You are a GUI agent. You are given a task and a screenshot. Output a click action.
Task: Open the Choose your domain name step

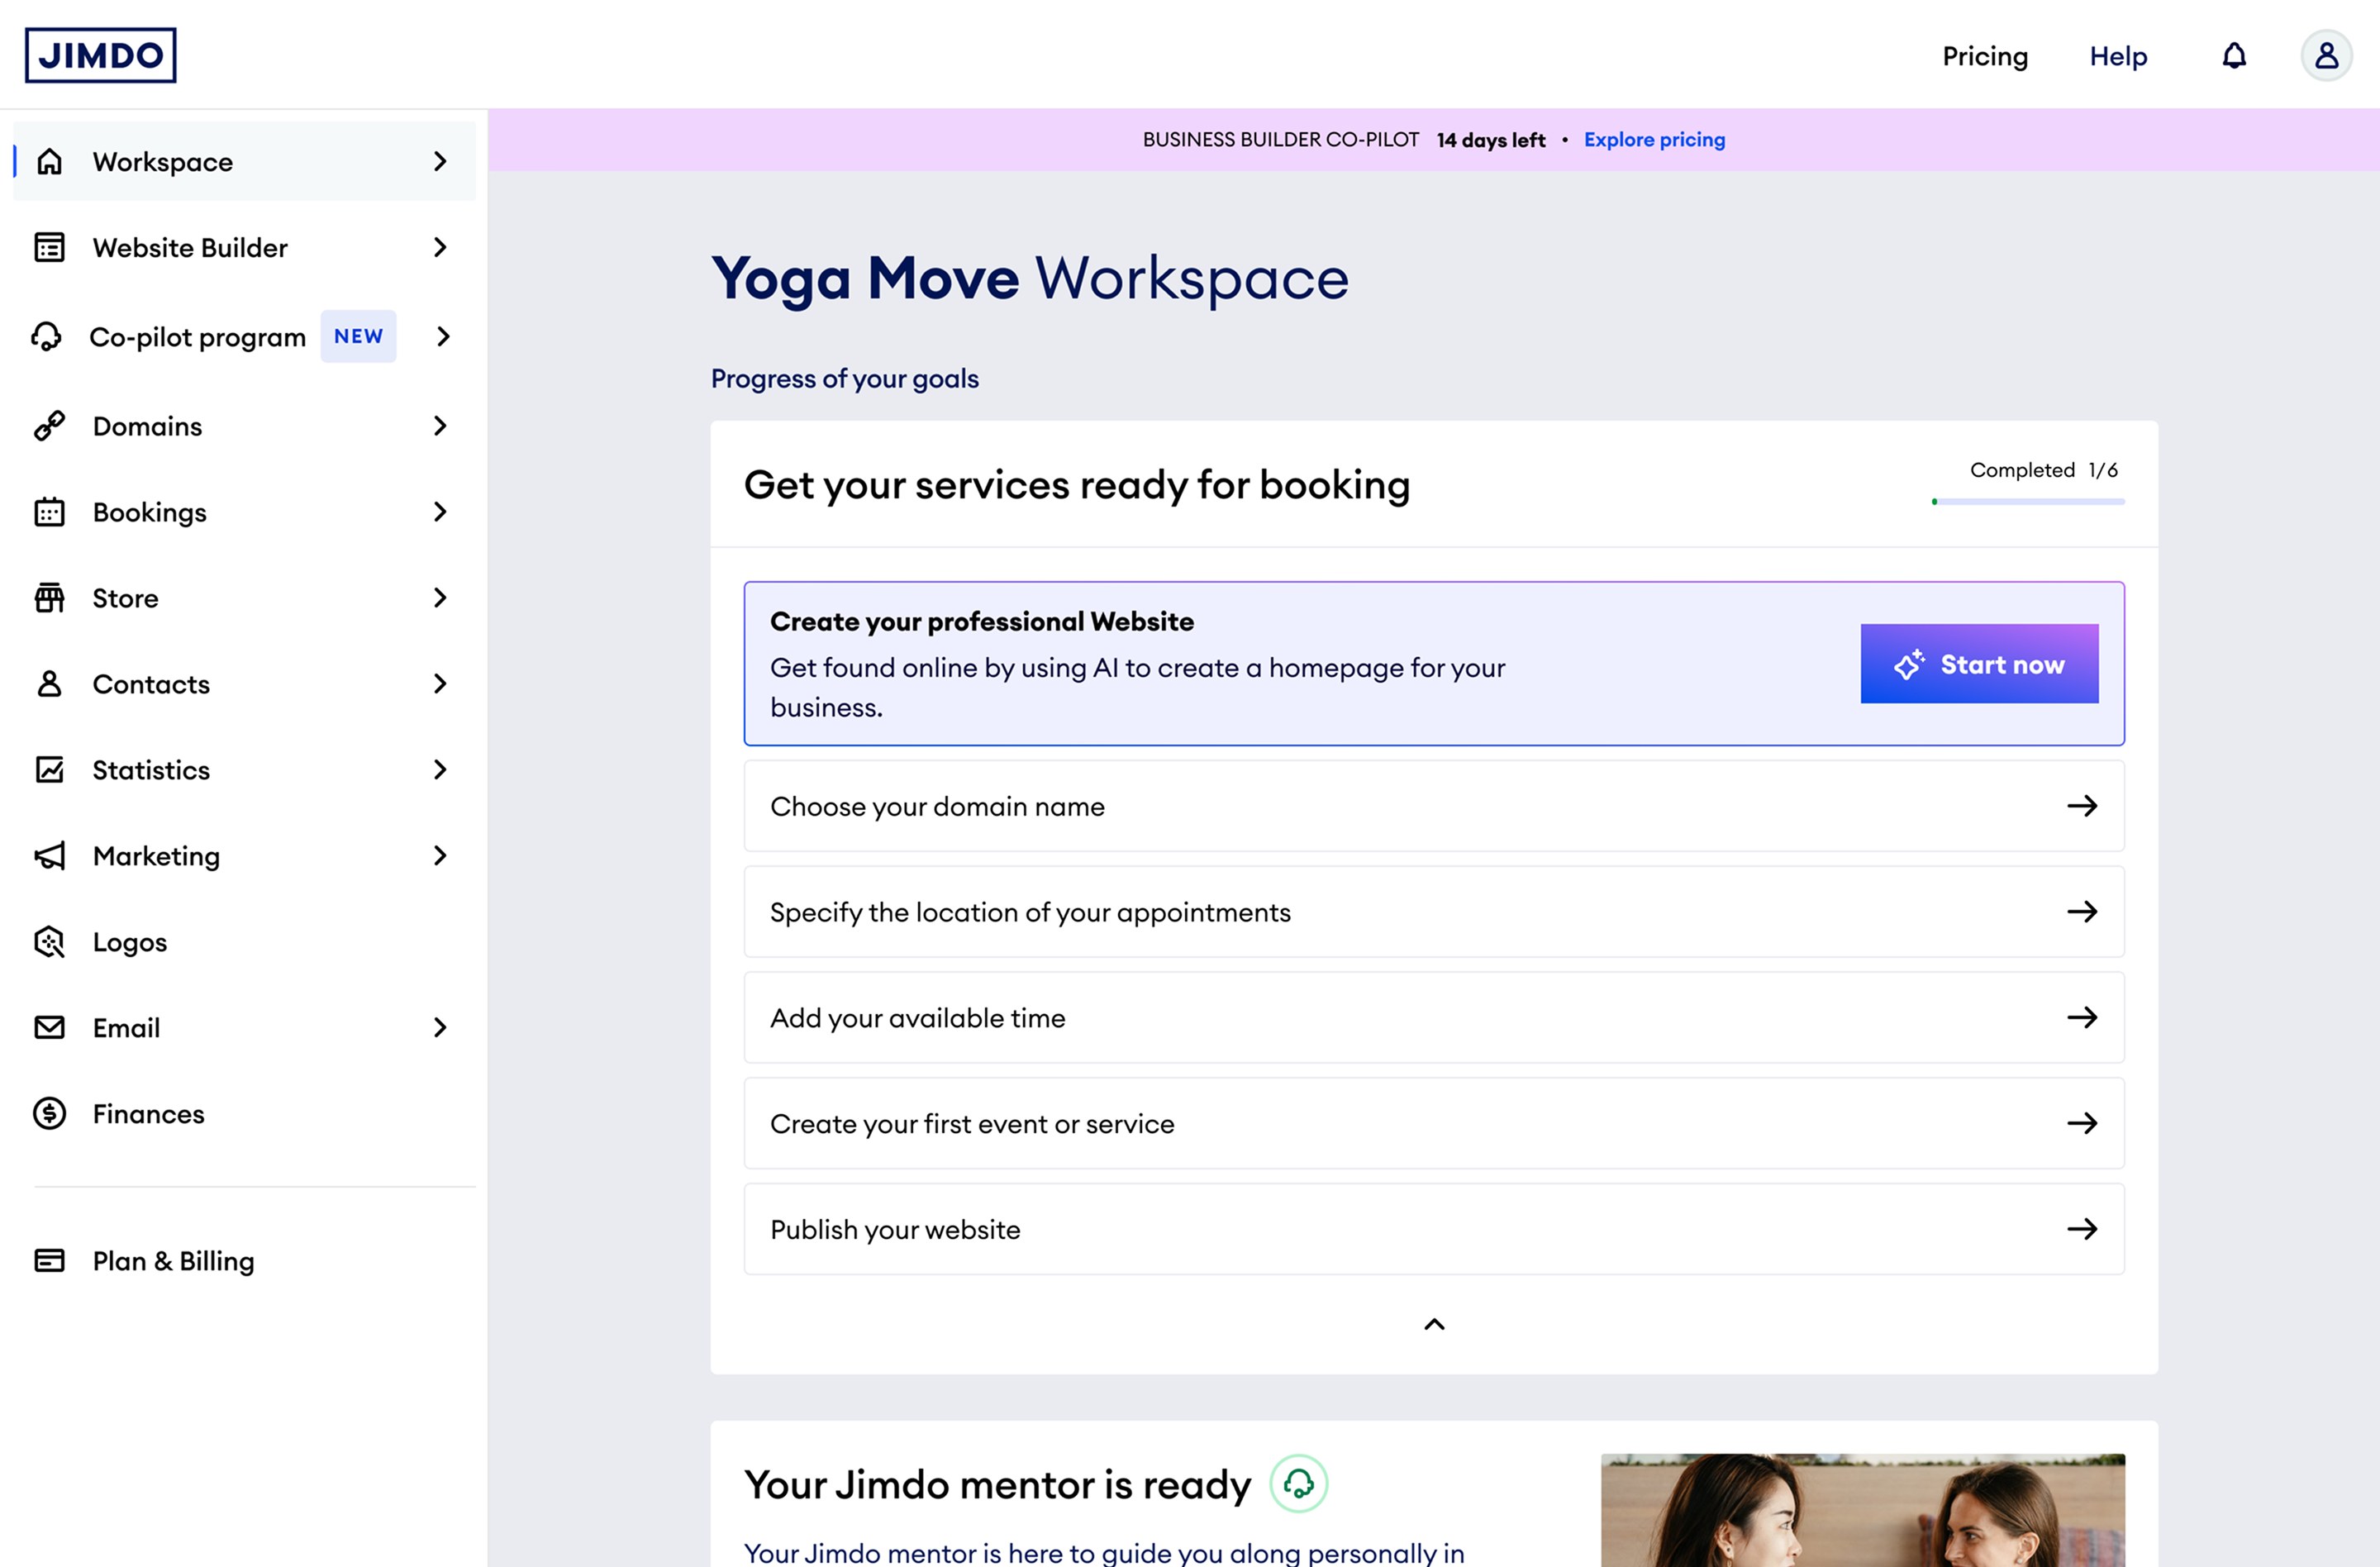pos(1434,806)
